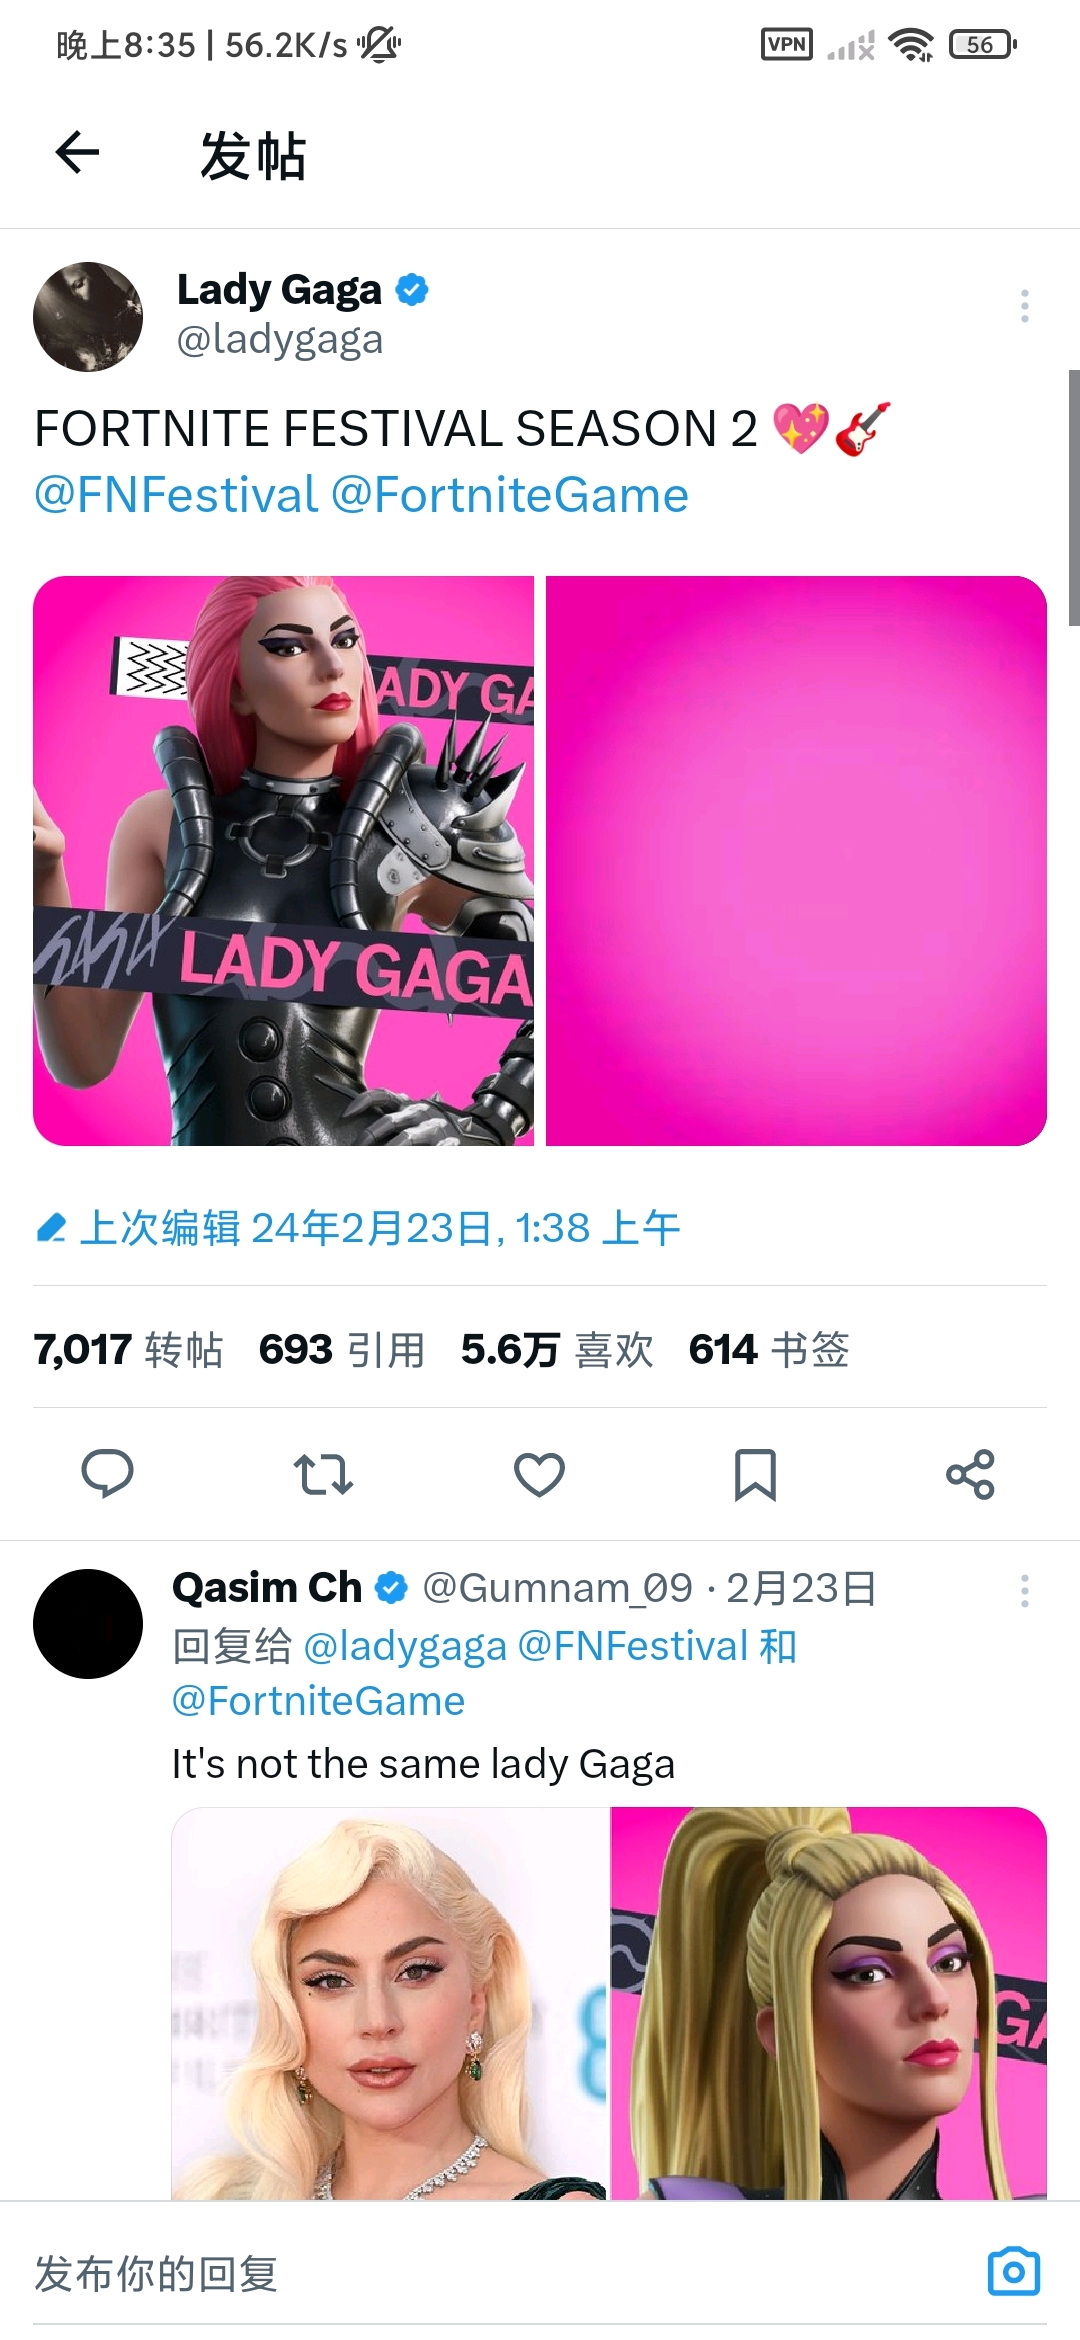
Task: View the 7,017 reposts list
Action: 128,1349
